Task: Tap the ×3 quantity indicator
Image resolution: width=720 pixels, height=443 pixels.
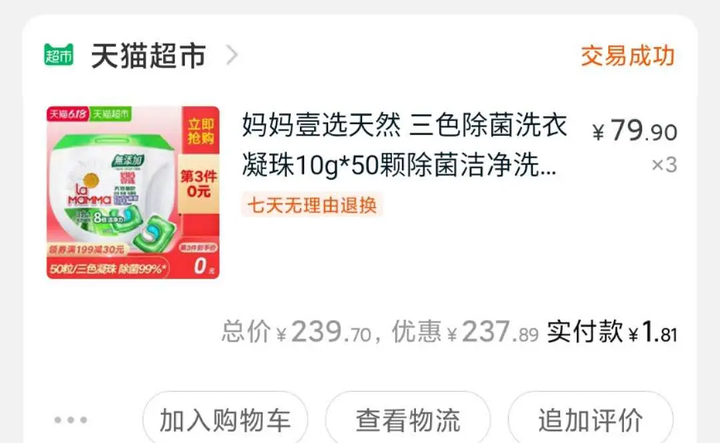Action: pyautogui.click(x=664, y=164)
